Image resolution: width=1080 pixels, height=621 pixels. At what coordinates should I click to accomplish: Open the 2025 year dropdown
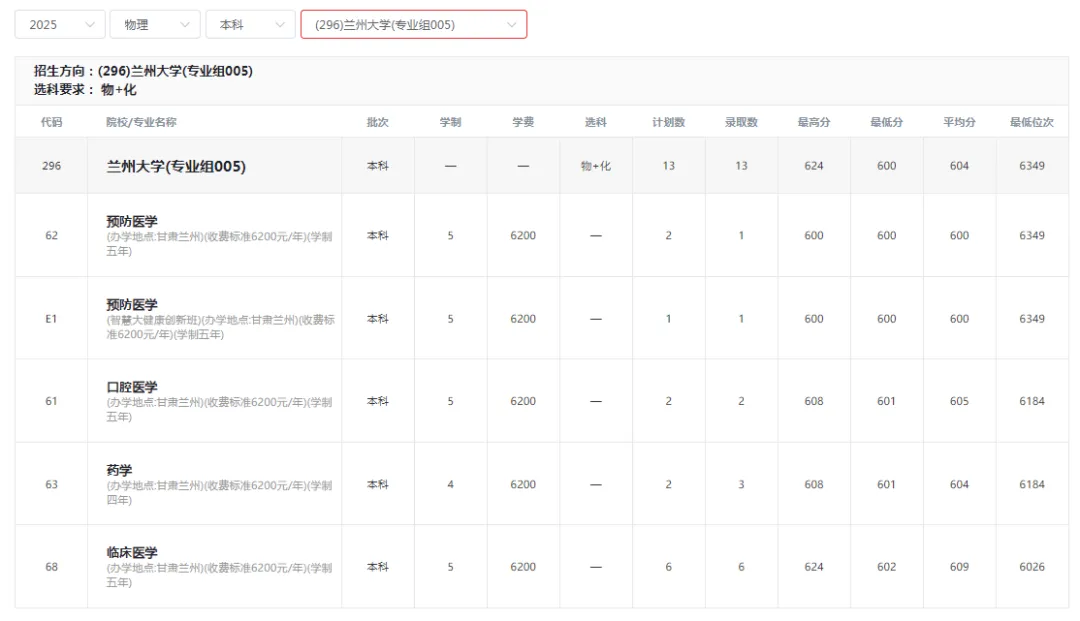coord(60,25)
